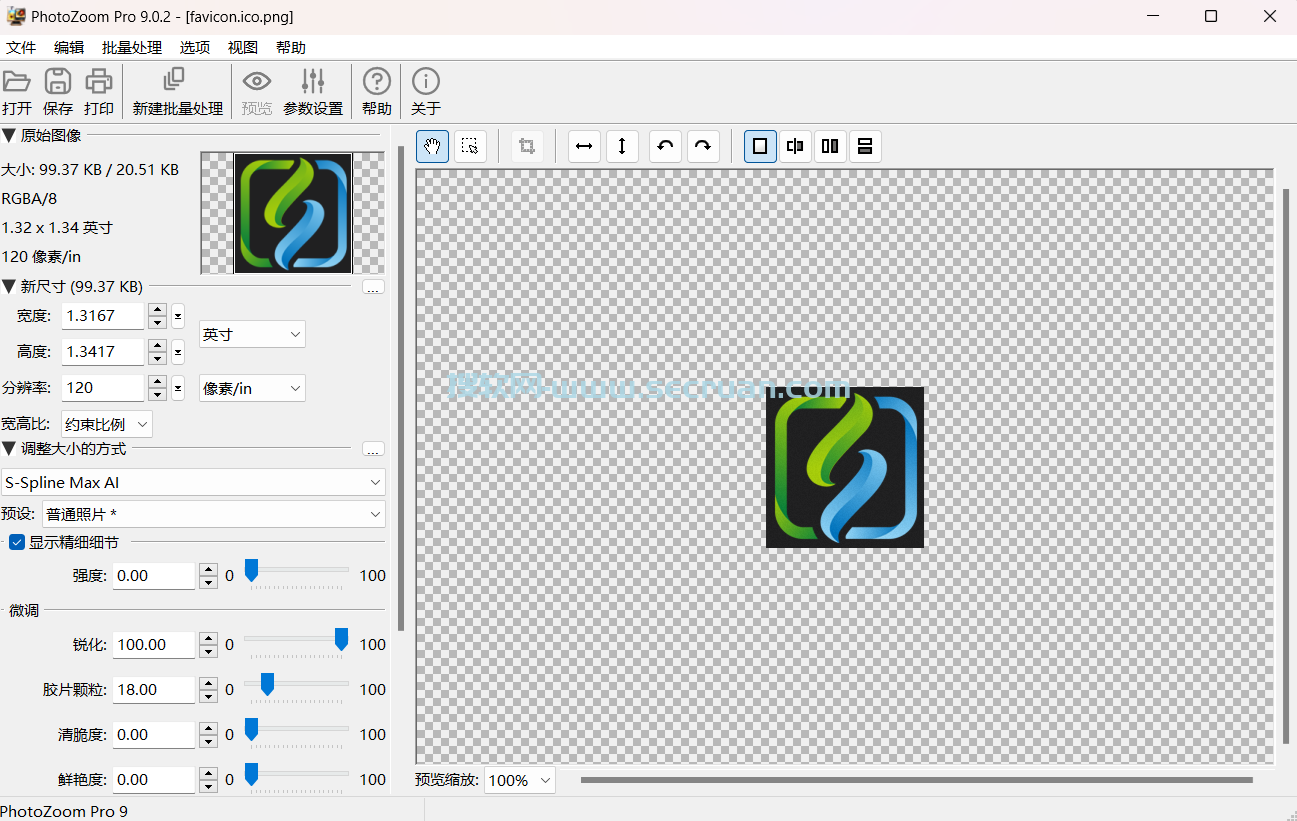Click the crop tool icon
The width and height of the screenshot is (1297, 821).
coord(527,146)
